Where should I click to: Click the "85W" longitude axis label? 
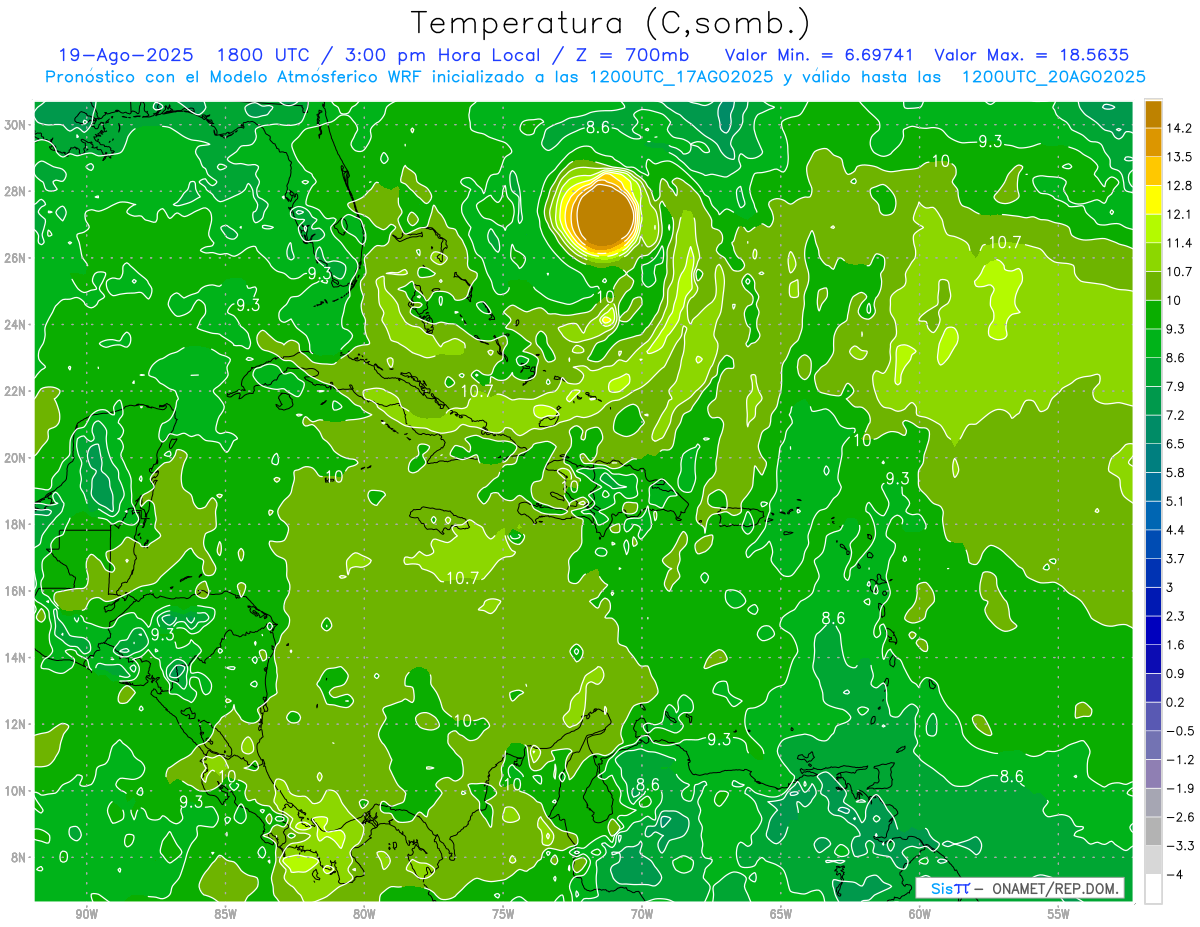coord(226,914)
